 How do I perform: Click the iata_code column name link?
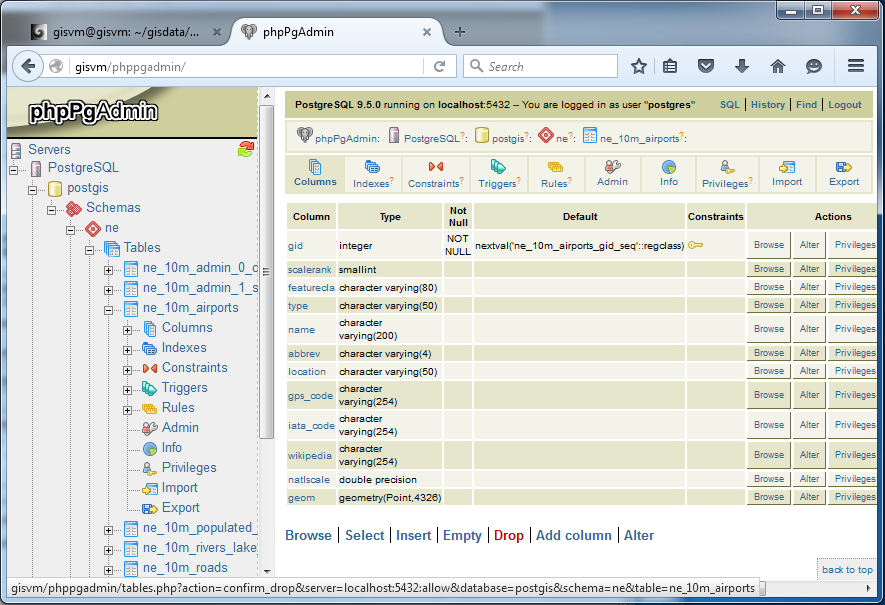point(311,425)
